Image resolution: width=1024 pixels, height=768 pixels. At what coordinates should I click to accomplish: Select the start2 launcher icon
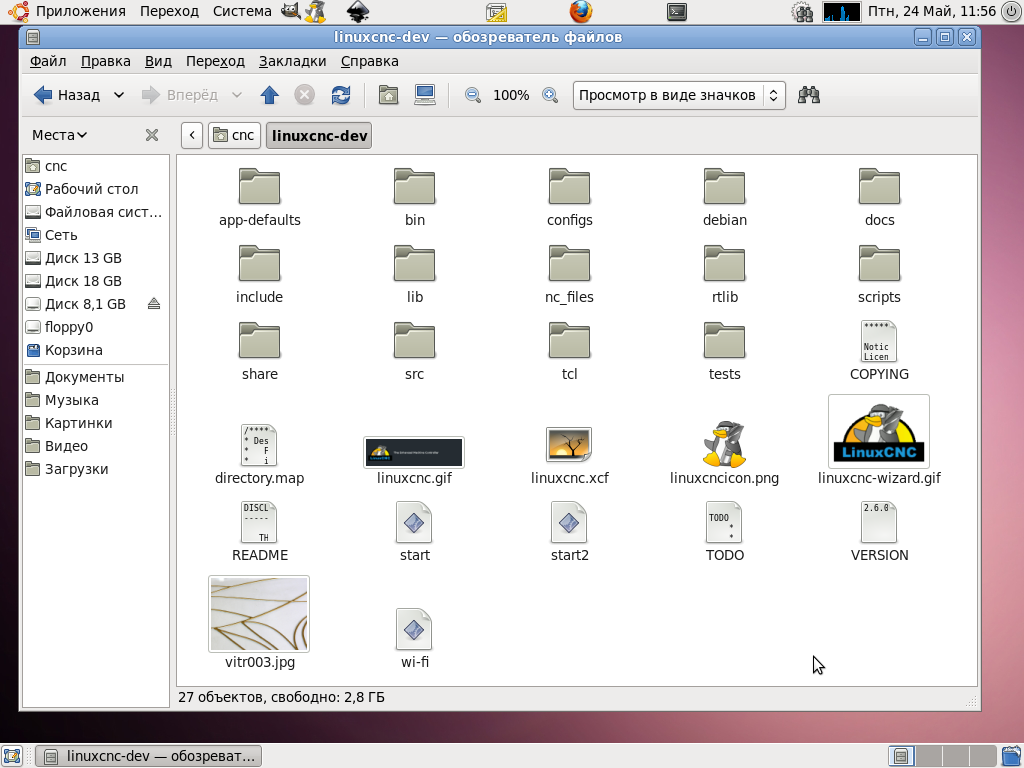(569, 522)
